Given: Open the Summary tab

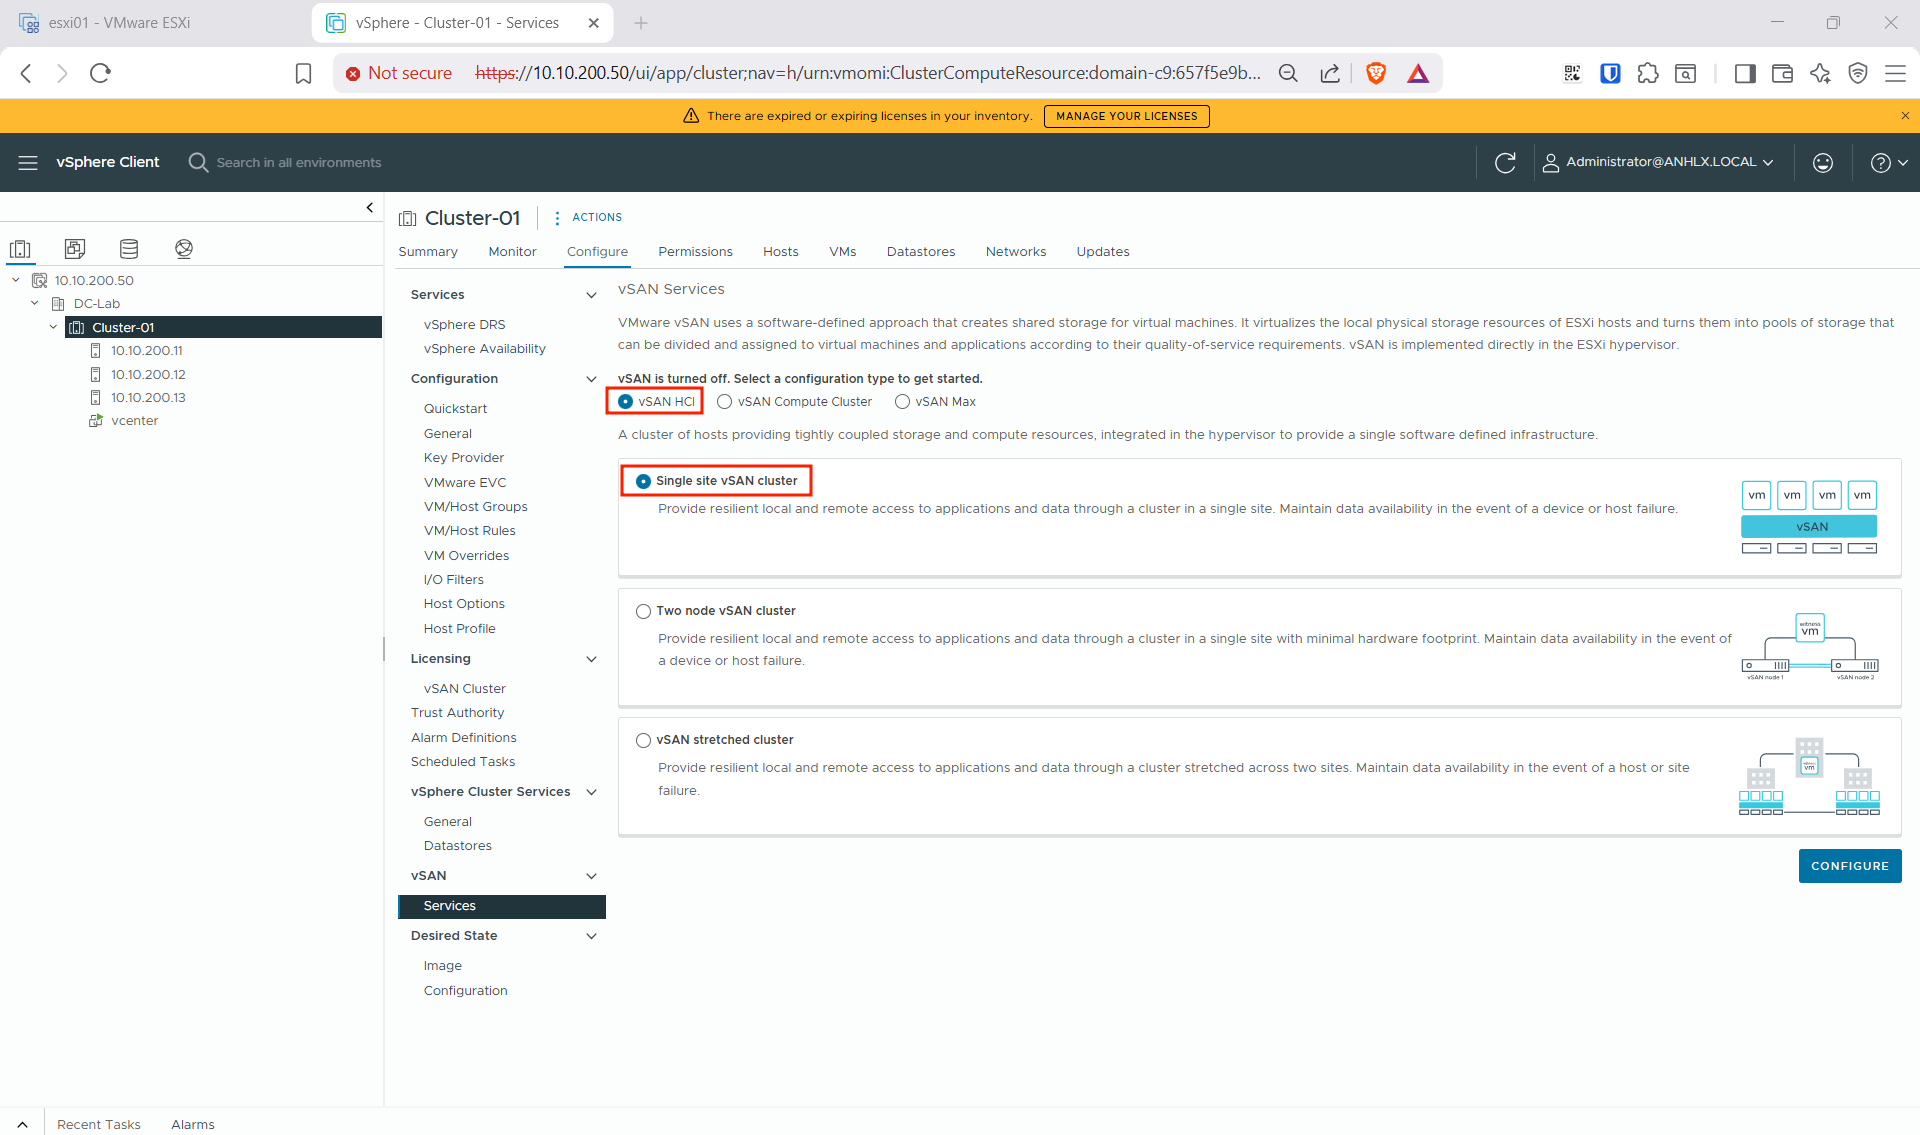Looking at the screenshot, I should 428,252.
